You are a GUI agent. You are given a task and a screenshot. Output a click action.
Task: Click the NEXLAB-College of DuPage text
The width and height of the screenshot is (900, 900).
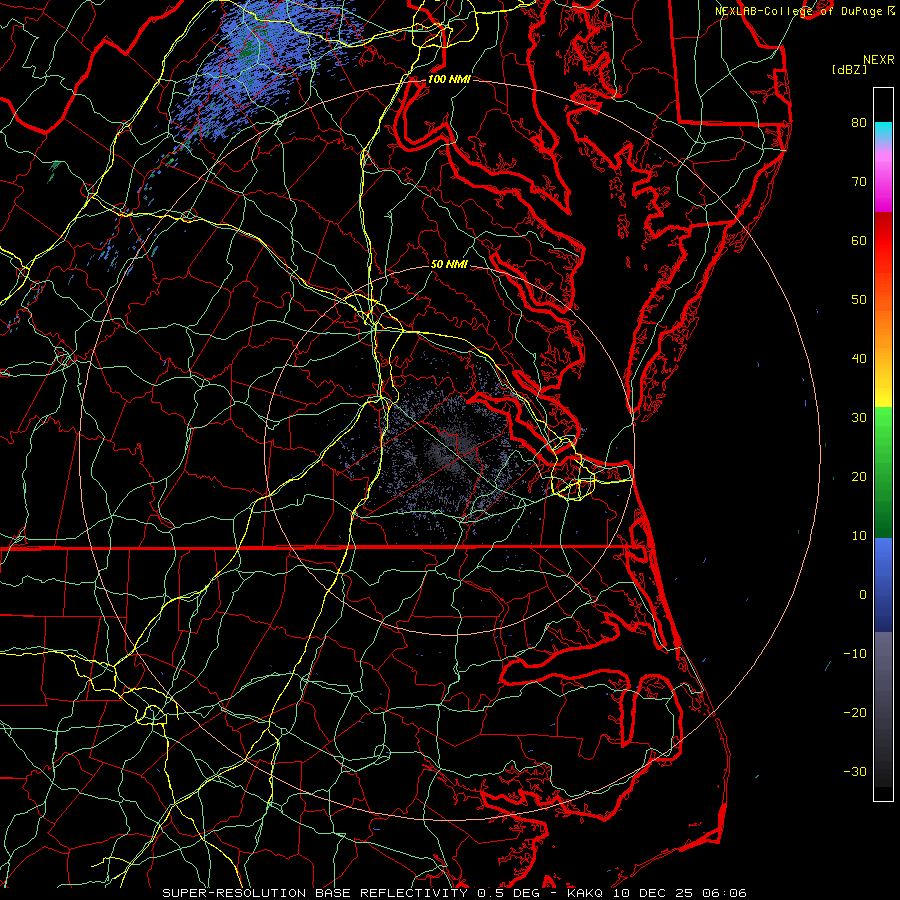click(799, 11)
